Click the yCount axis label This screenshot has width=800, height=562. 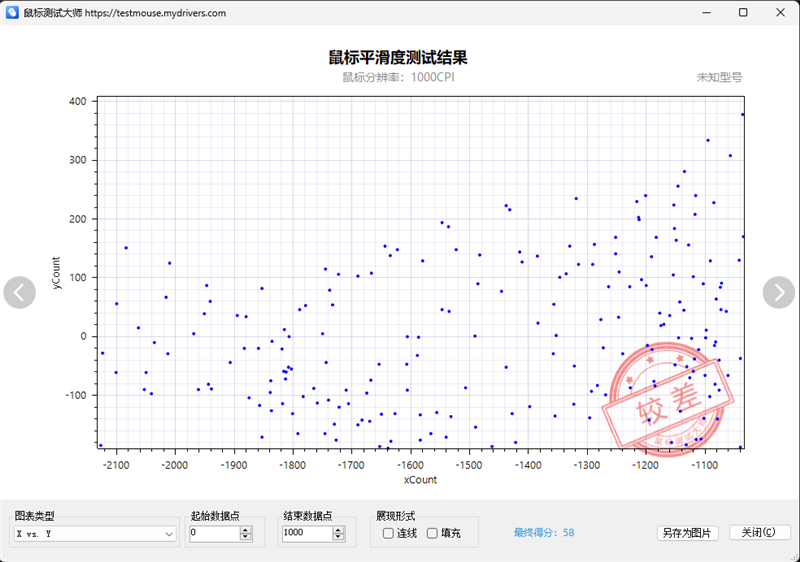56,273
